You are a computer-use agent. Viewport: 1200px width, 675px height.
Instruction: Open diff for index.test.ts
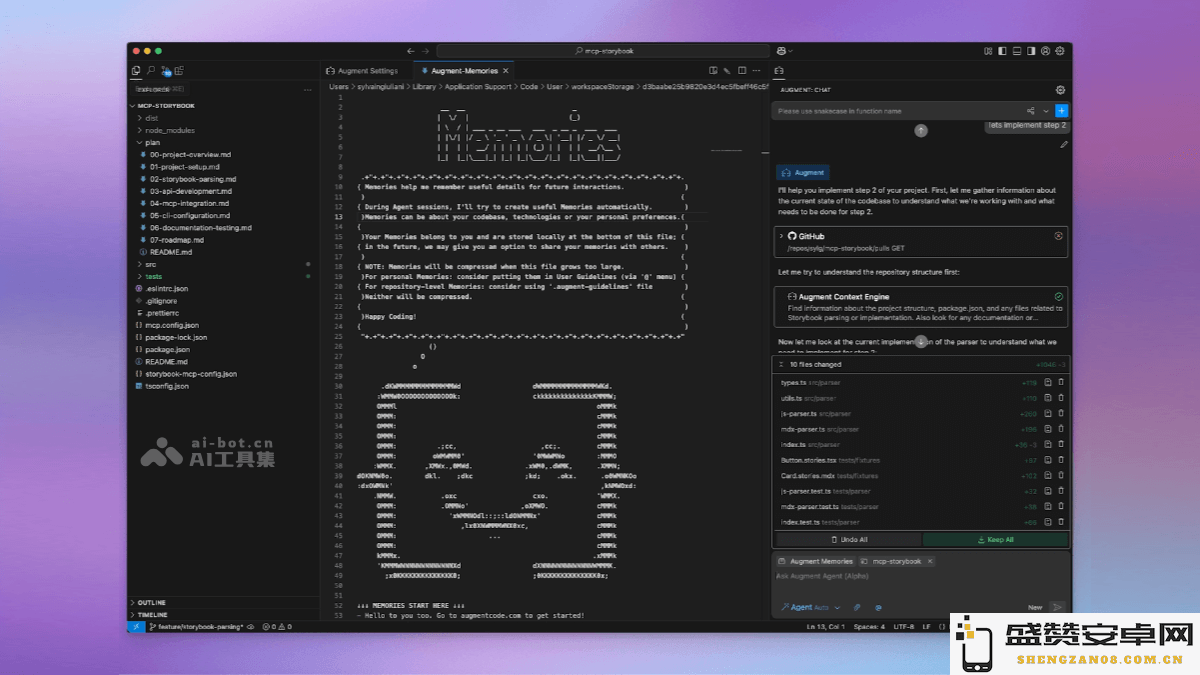[1047, 522]
